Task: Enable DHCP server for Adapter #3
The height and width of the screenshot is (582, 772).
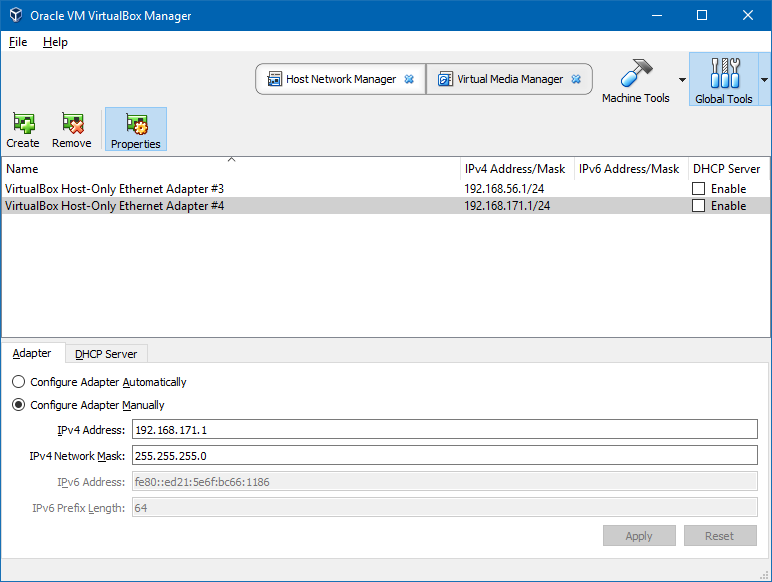Action: 699,189
